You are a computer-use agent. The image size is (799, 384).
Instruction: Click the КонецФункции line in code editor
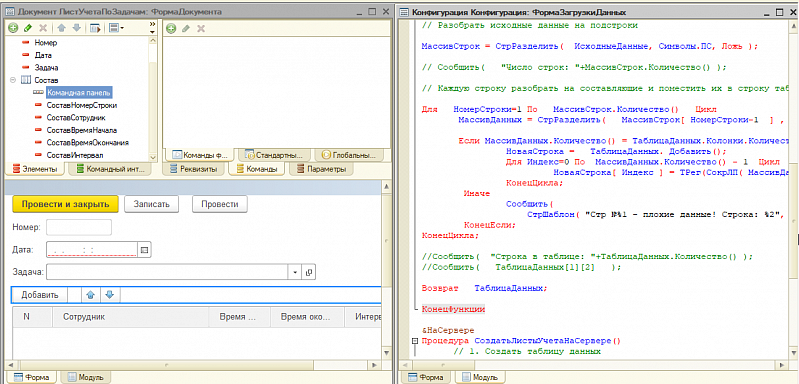point(454,309)
